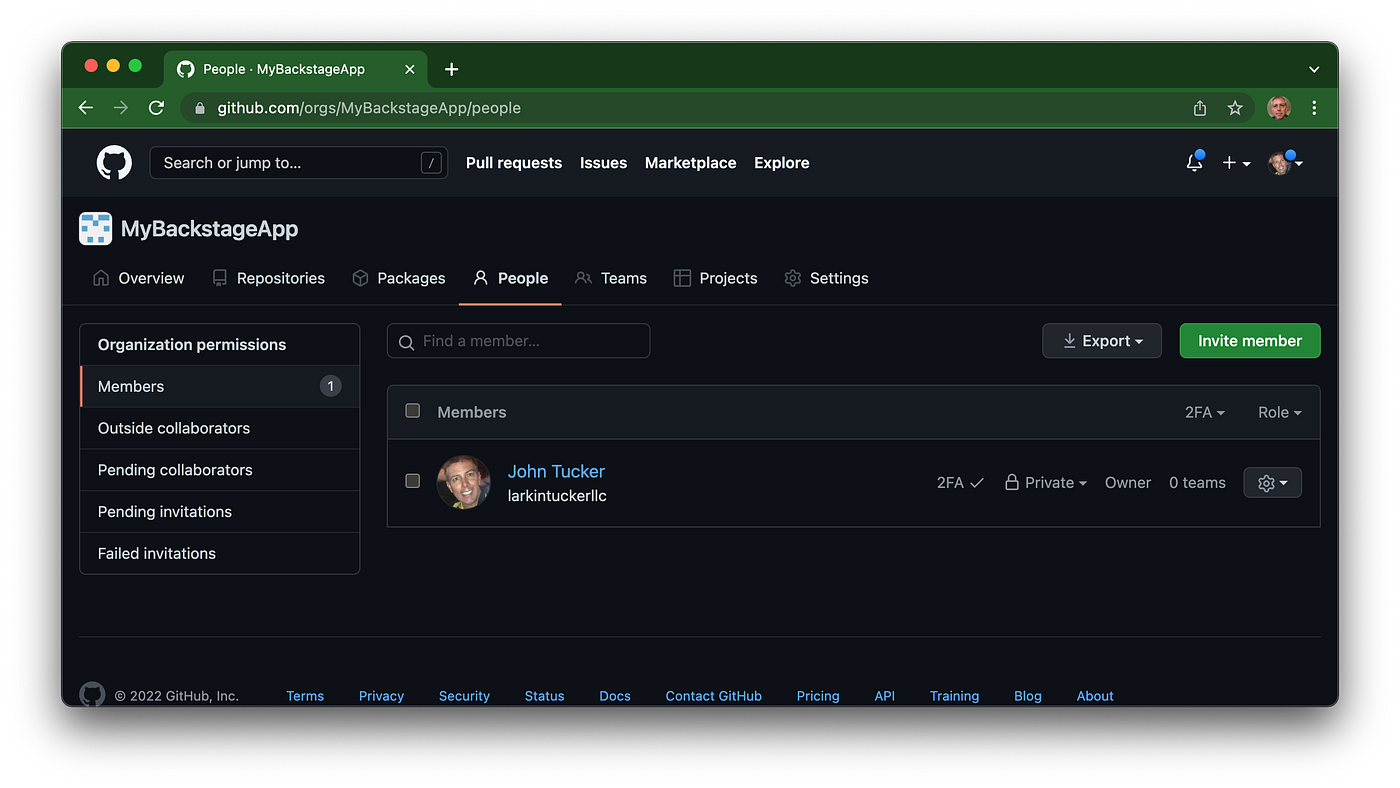Go to the Packages tab

tap(399, 278)
